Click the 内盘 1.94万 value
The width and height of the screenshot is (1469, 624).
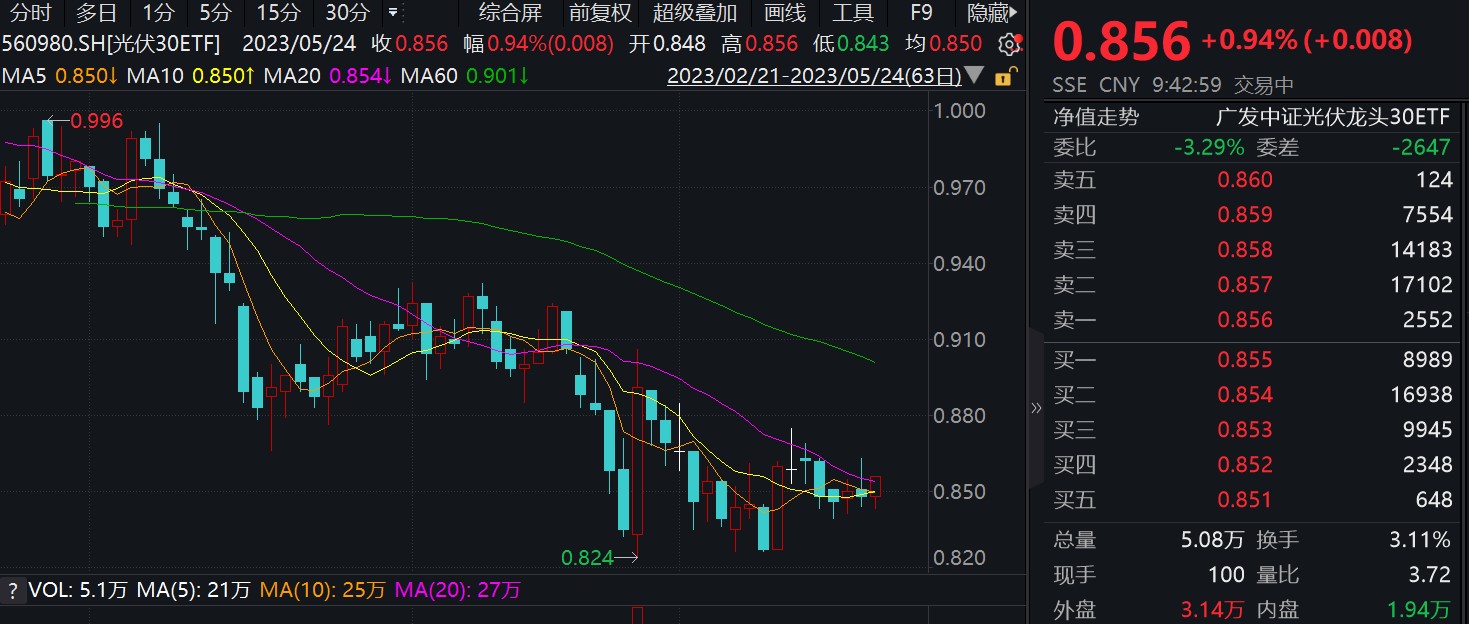[x=1419, y=609]
